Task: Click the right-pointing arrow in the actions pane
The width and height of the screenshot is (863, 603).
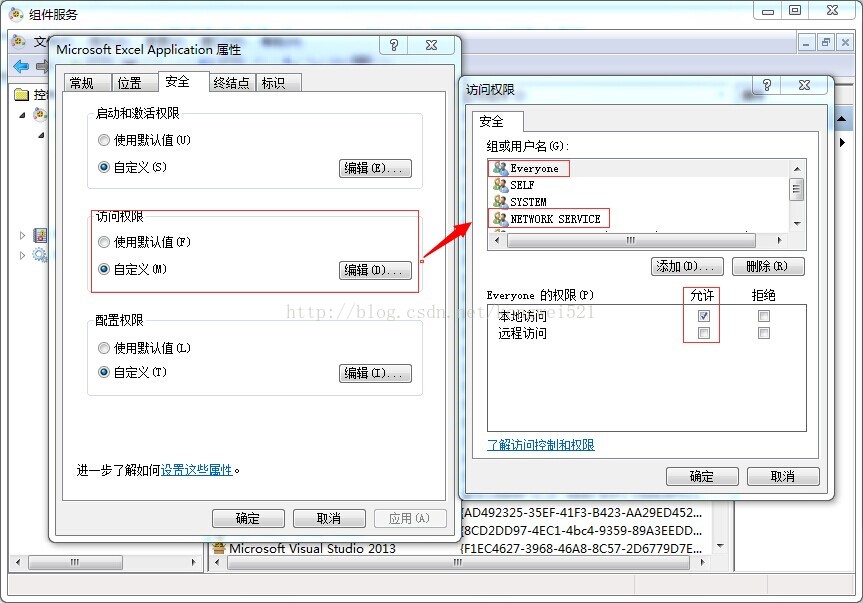Action: [x=842, y=142]
